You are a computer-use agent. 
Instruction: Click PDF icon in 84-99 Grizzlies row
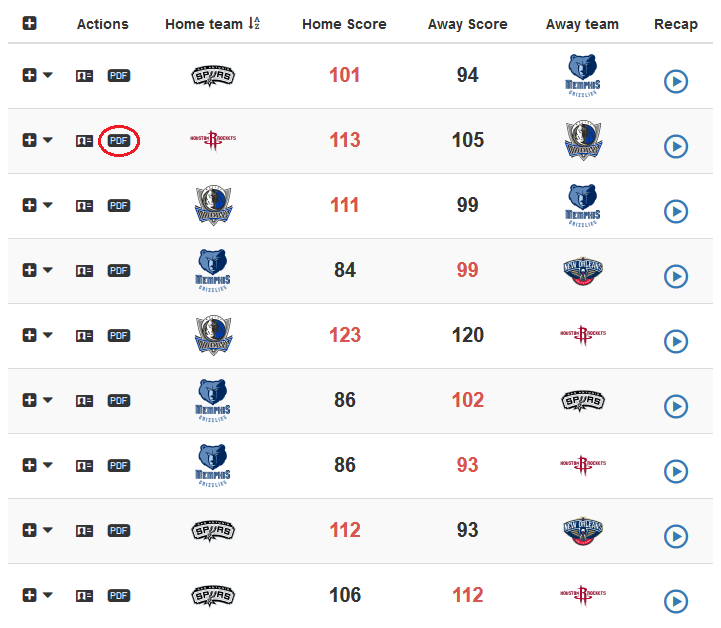coord(119,270)
